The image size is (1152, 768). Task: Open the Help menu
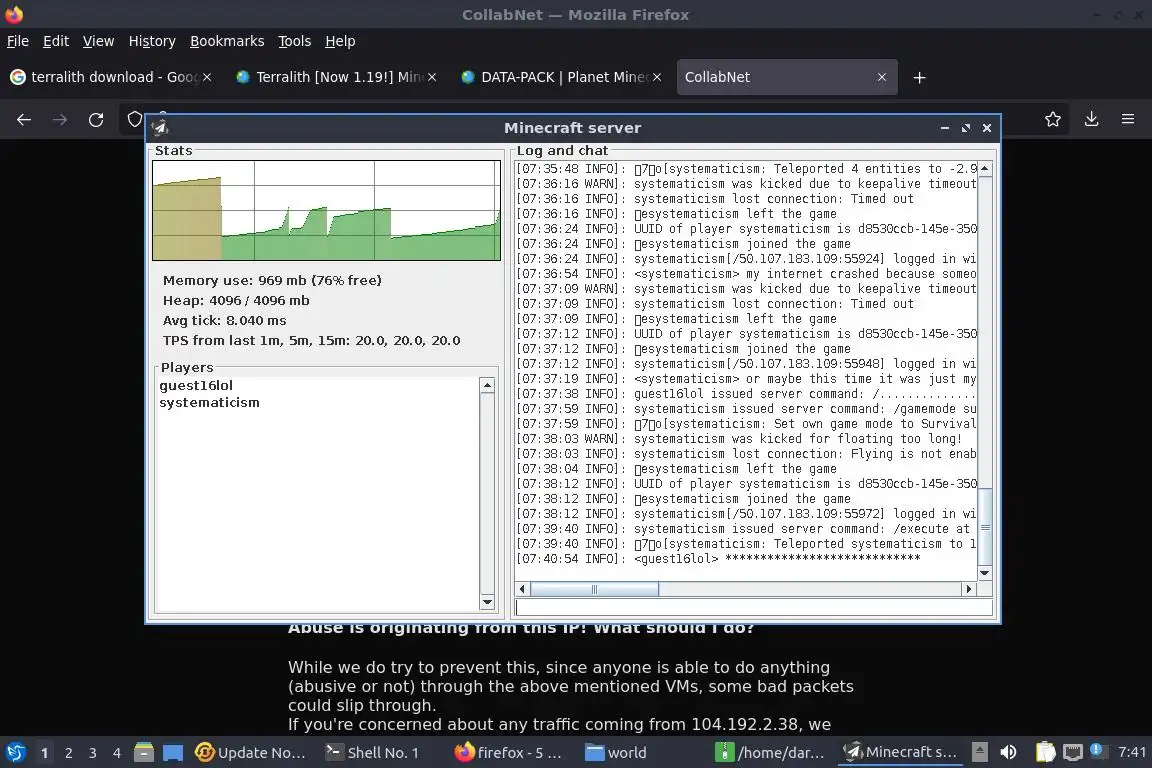pyautogui.click(x=340, y=41)
